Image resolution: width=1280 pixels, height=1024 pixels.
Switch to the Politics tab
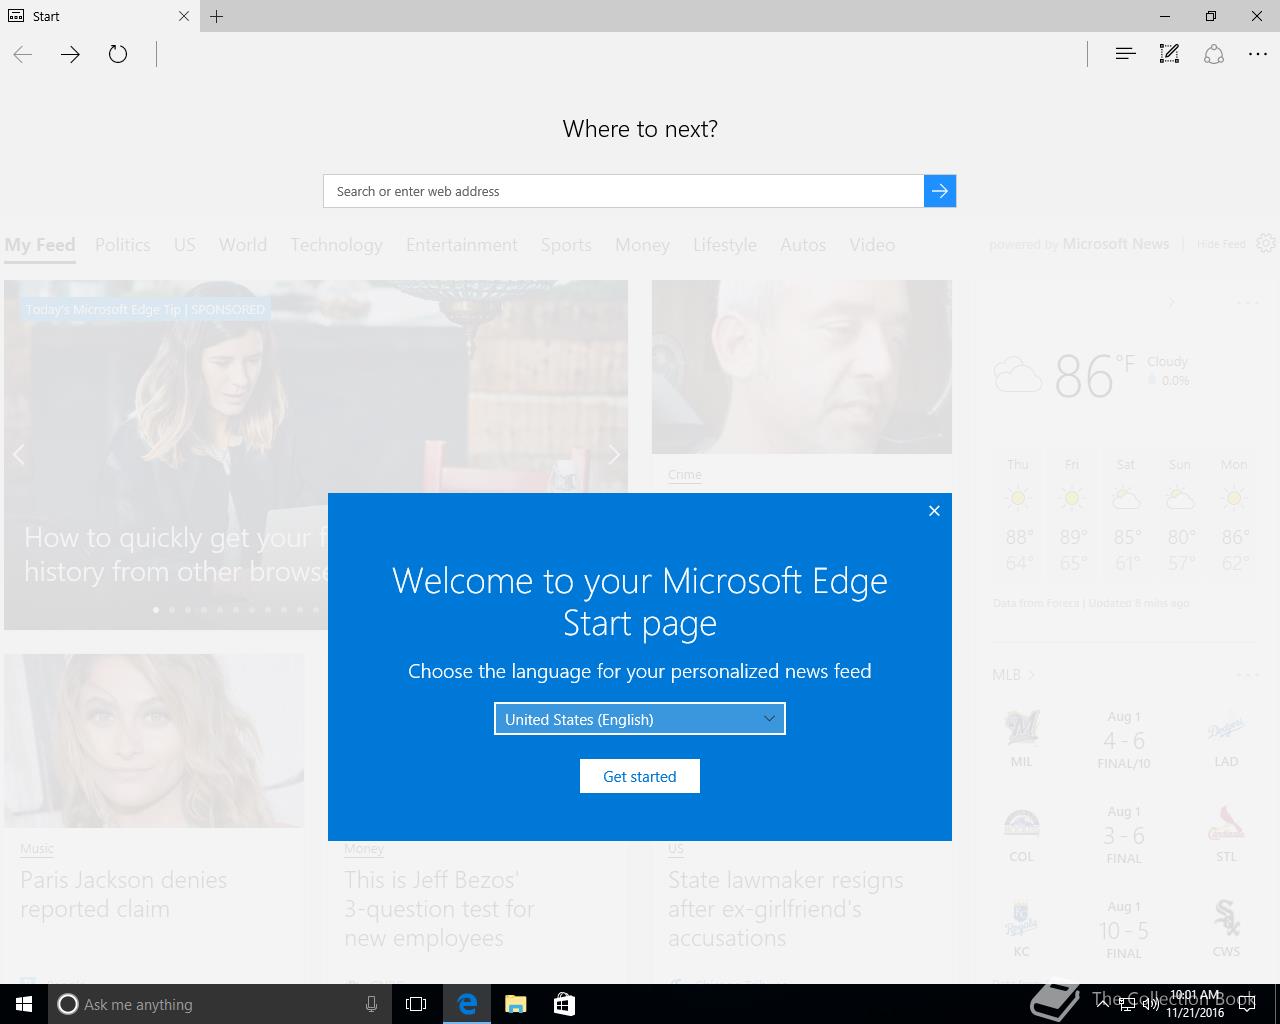pyautogui.click(x=123, y=245)
